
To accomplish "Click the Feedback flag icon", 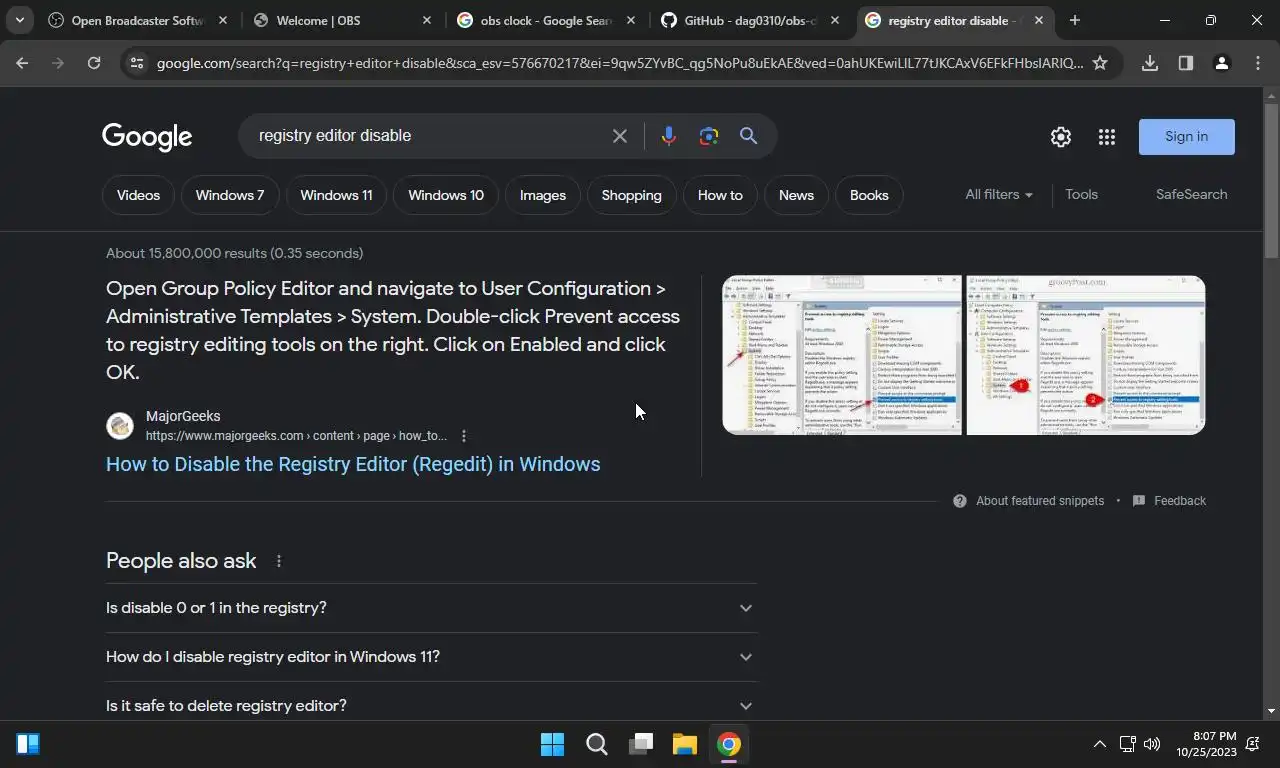I will 1138,501.
